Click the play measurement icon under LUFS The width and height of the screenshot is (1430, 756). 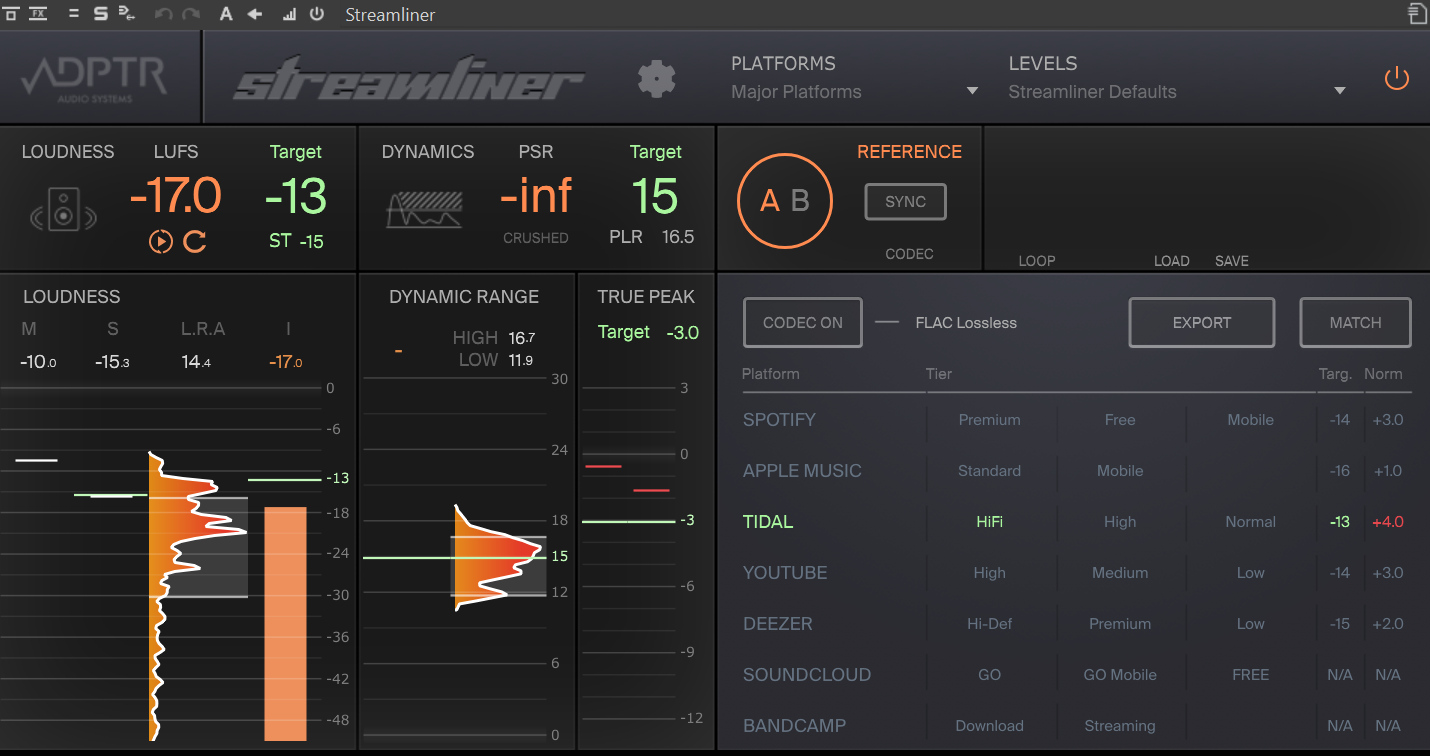(161, 241)
